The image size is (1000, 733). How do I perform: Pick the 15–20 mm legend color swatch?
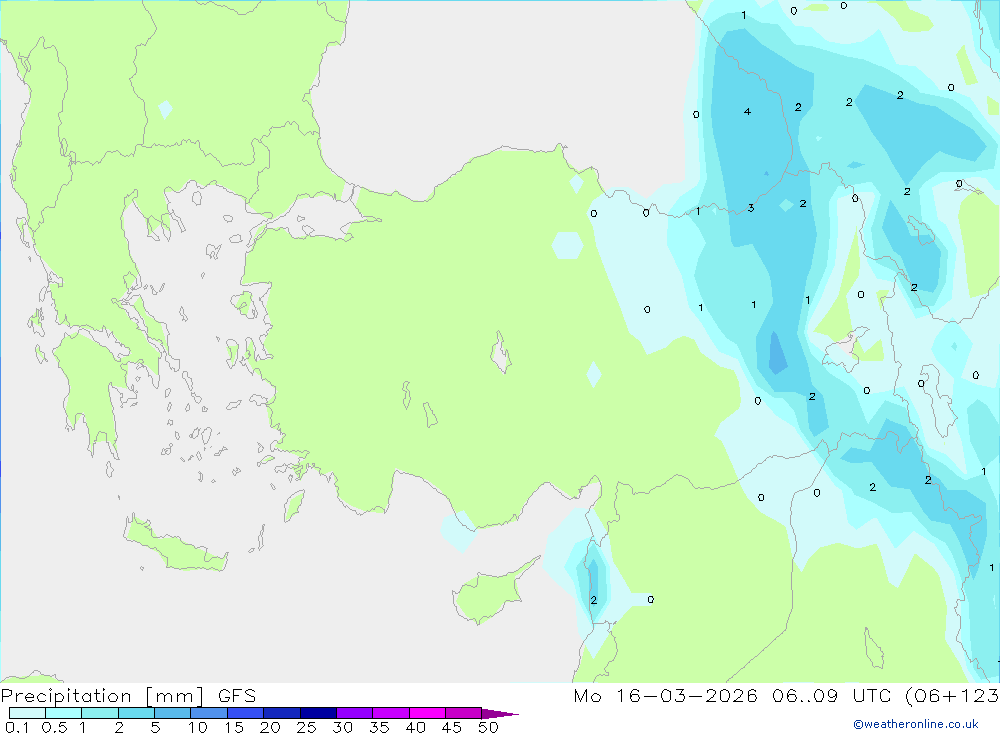coord(246,713)
